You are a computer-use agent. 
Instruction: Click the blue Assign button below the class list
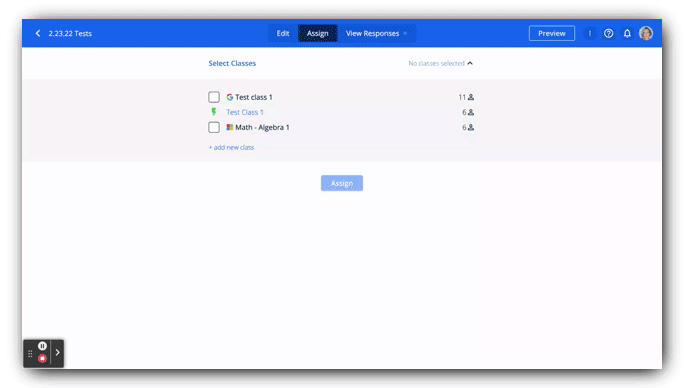coord(342,183)
